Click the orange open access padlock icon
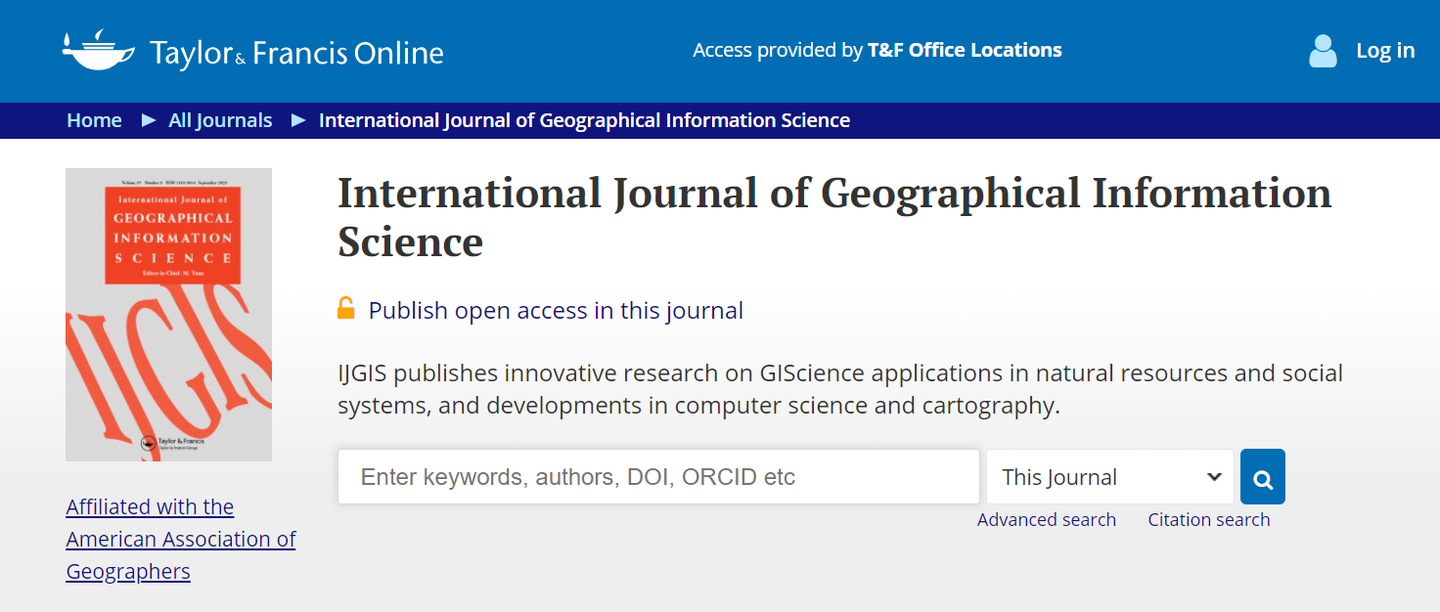1440x612 pixels. (x=346, y=308)
